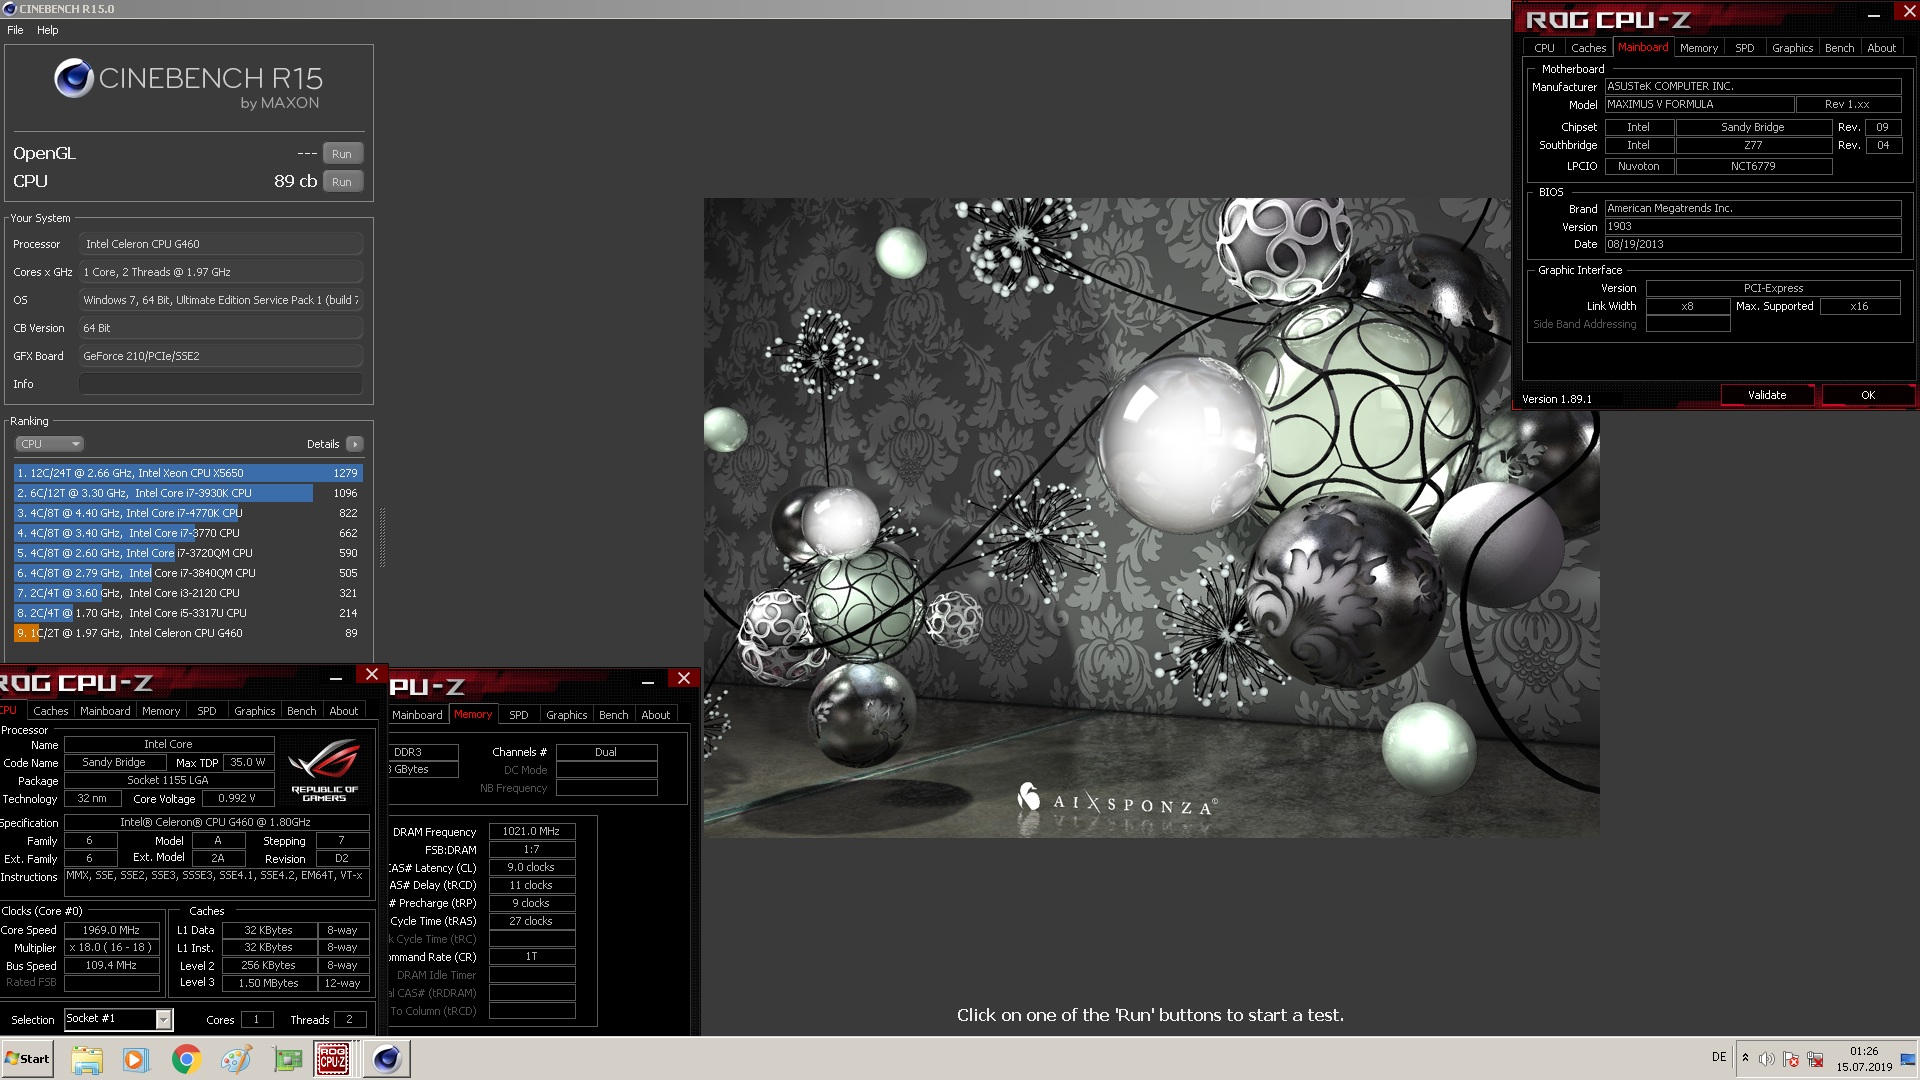Launch Windows Media Player taskbar icon
The height and width of the screenshot is (1080, 1920).
coord(135,1059)
